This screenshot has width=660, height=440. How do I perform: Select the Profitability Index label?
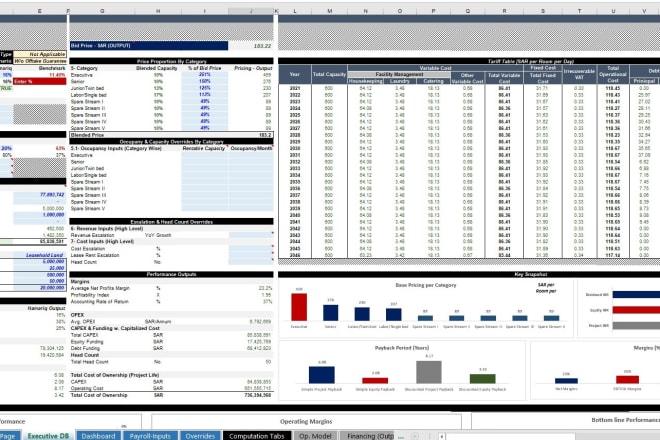click(90, 295)
